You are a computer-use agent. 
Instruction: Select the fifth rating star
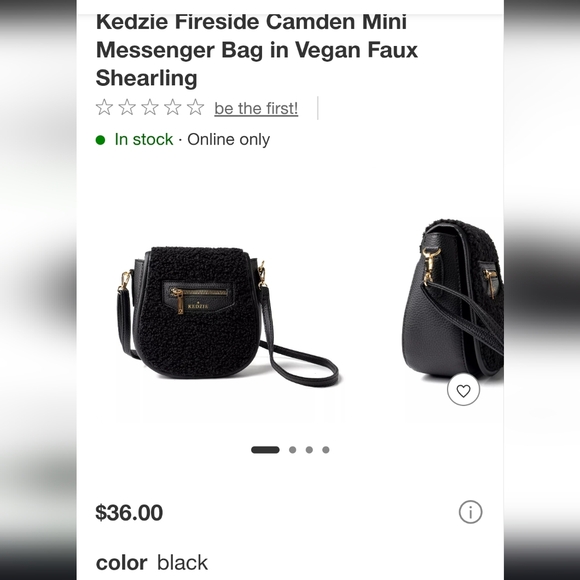click(196, 107)
